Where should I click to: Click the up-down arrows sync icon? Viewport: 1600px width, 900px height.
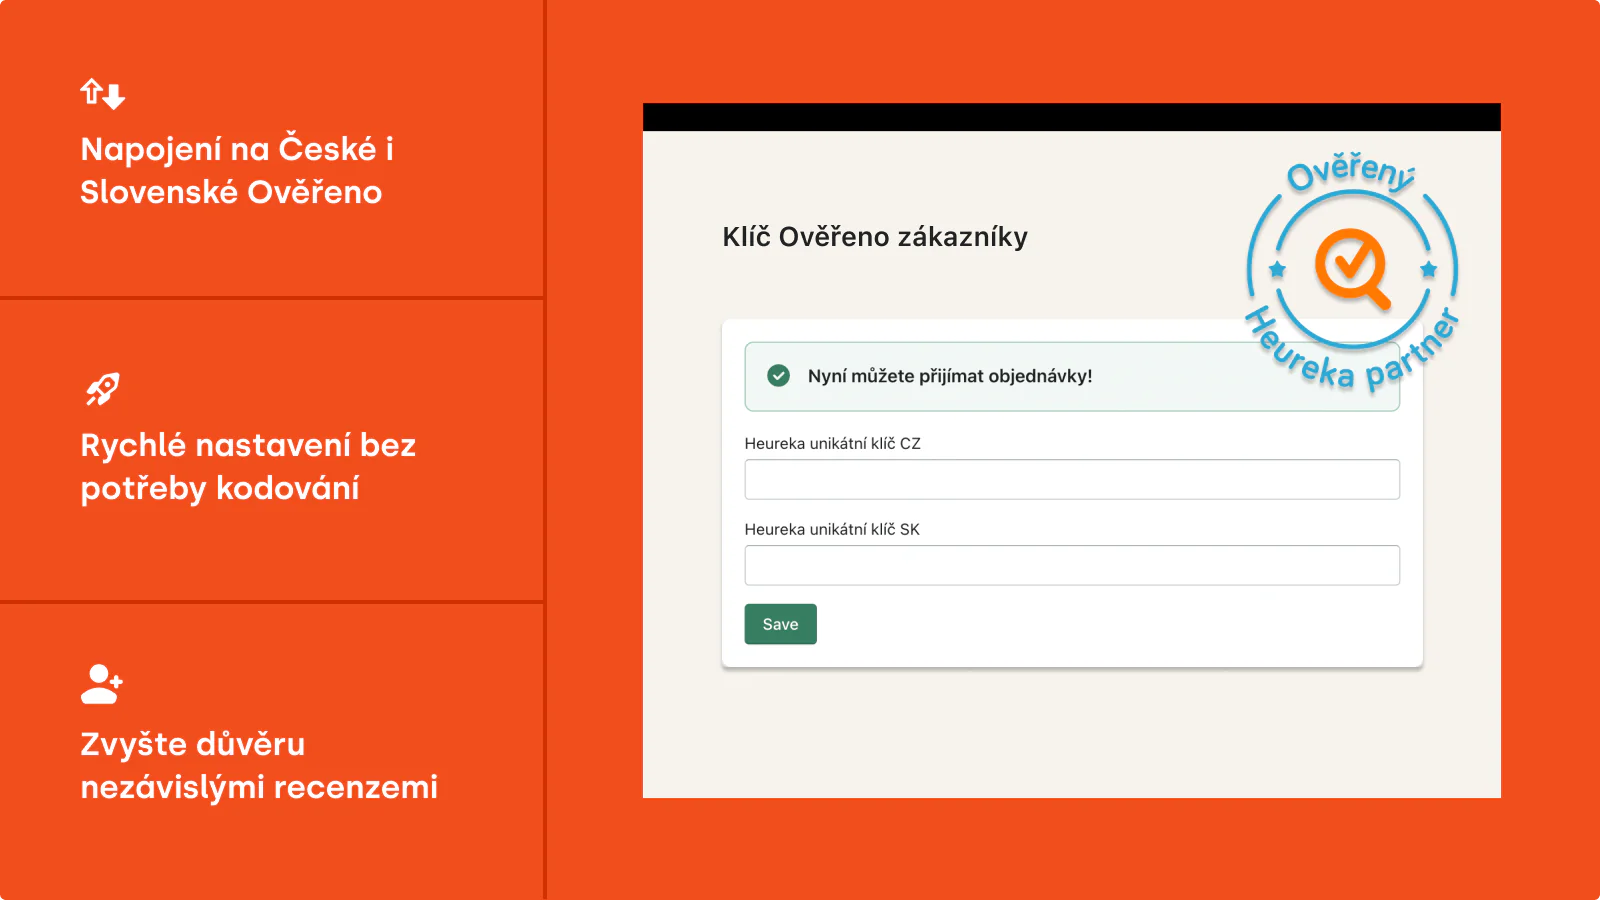click(x=103, y=94)
